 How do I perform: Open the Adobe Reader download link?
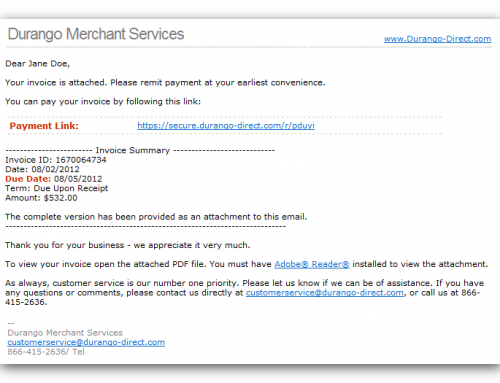(312, 264)
